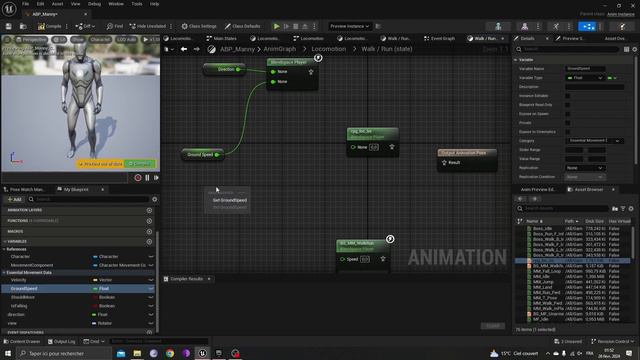640x360 pixels.
Task: Start the green Play simulation button
Action: coord(276,26)
